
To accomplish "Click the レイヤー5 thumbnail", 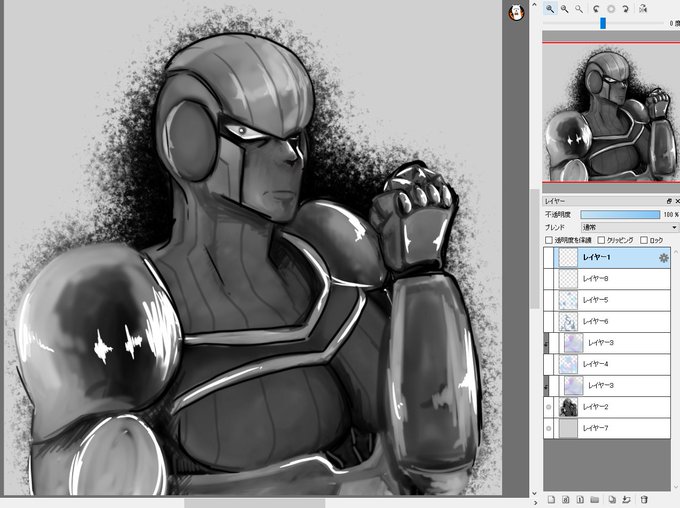I will (568, 300).
